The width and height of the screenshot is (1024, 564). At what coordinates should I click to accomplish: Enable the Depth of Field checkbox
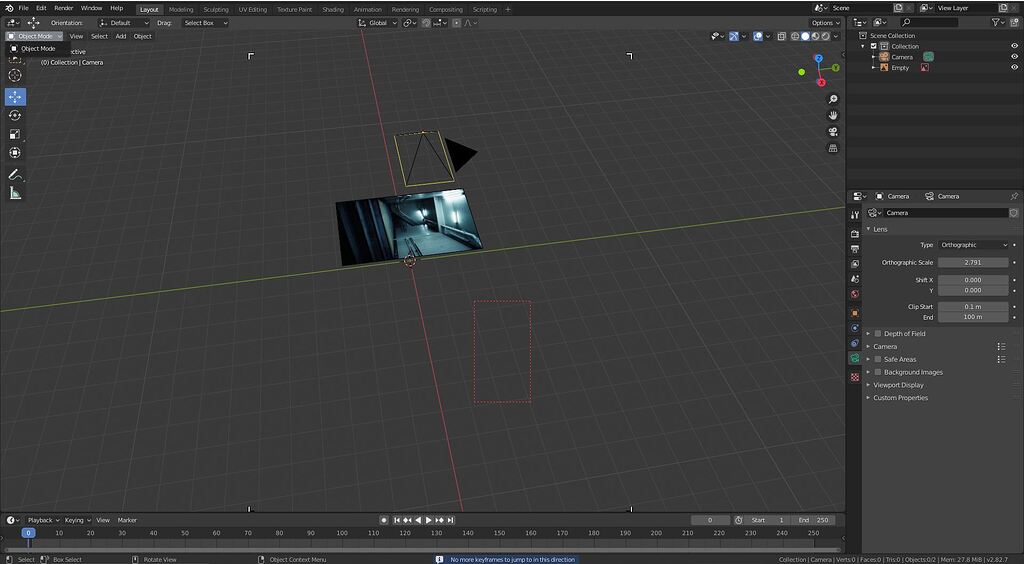click(878, 334)
